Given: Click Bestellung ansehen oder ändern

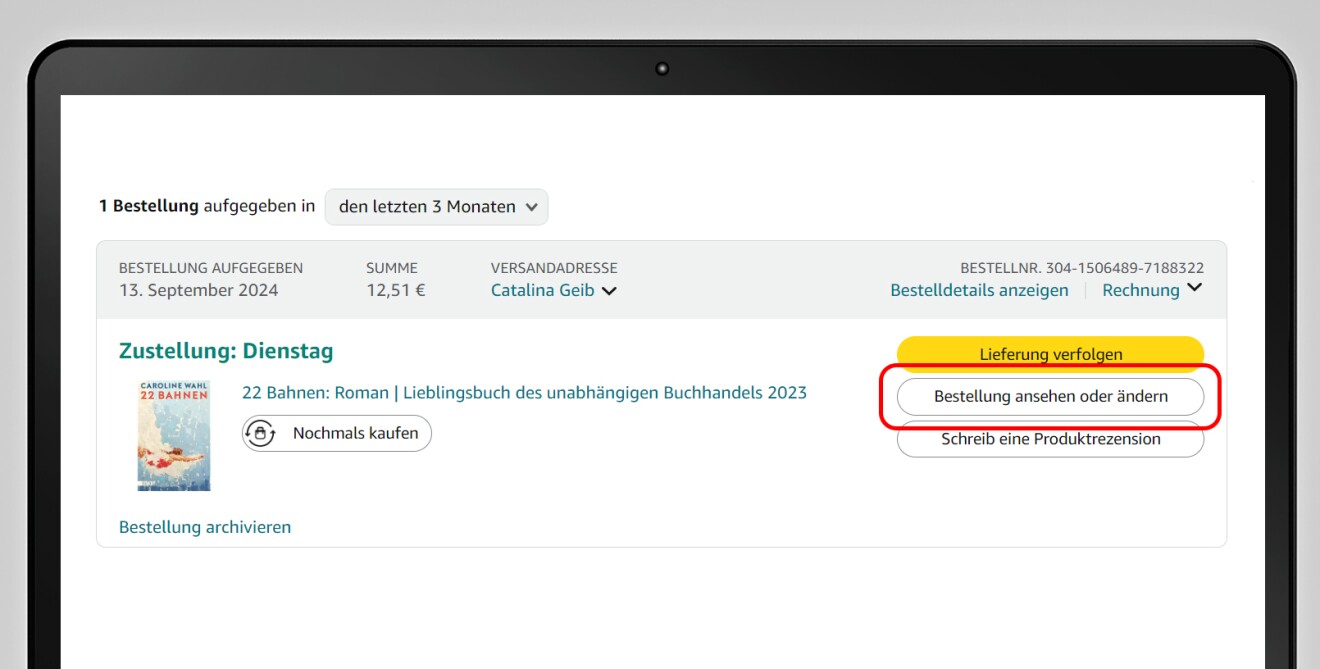Looking at the screenshot, I should pyautogui.click(x=1050, y=396).
